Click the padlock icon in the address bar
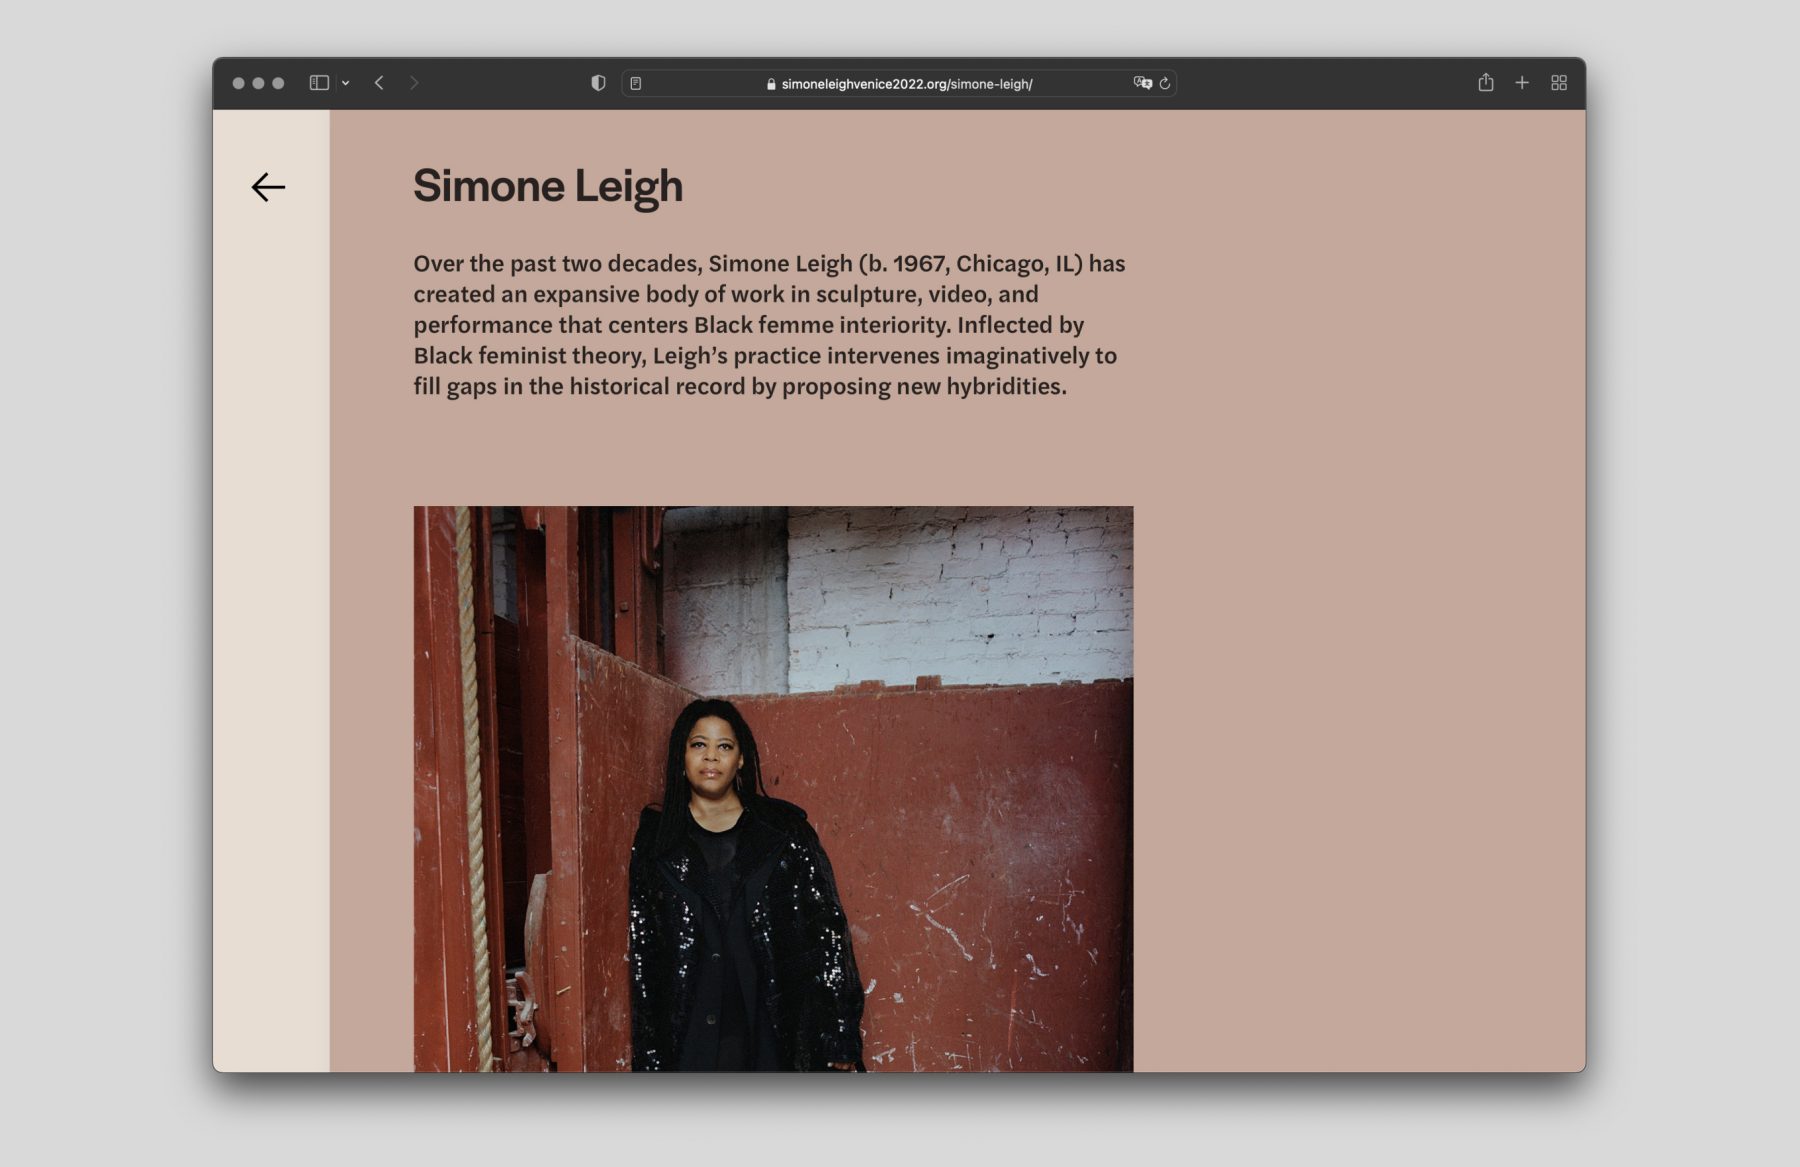This screenshot has height=1167, width=1800. (771, 84)
